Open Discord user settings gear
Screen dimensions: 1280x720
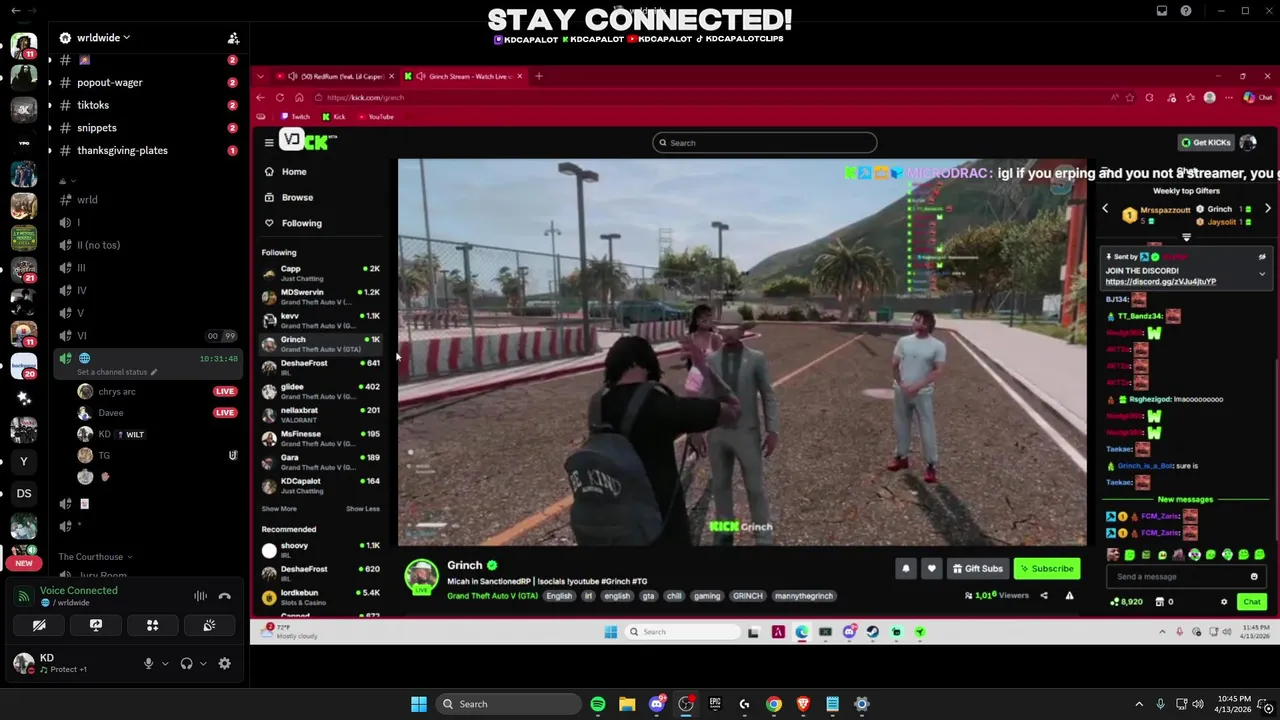pyautogui.click(x=224, y=663)
